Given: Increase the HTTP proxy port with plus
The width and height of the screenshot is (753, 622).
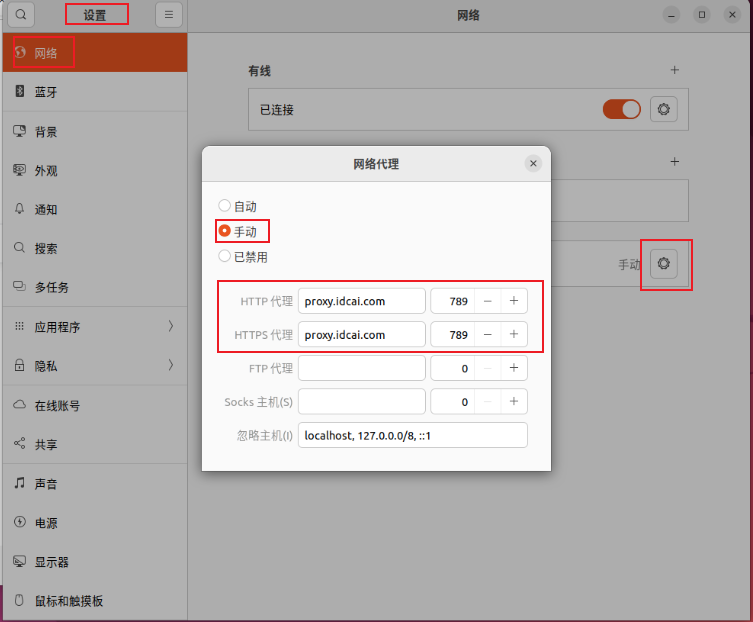Looking at the screenshot, I should point(513,301).
